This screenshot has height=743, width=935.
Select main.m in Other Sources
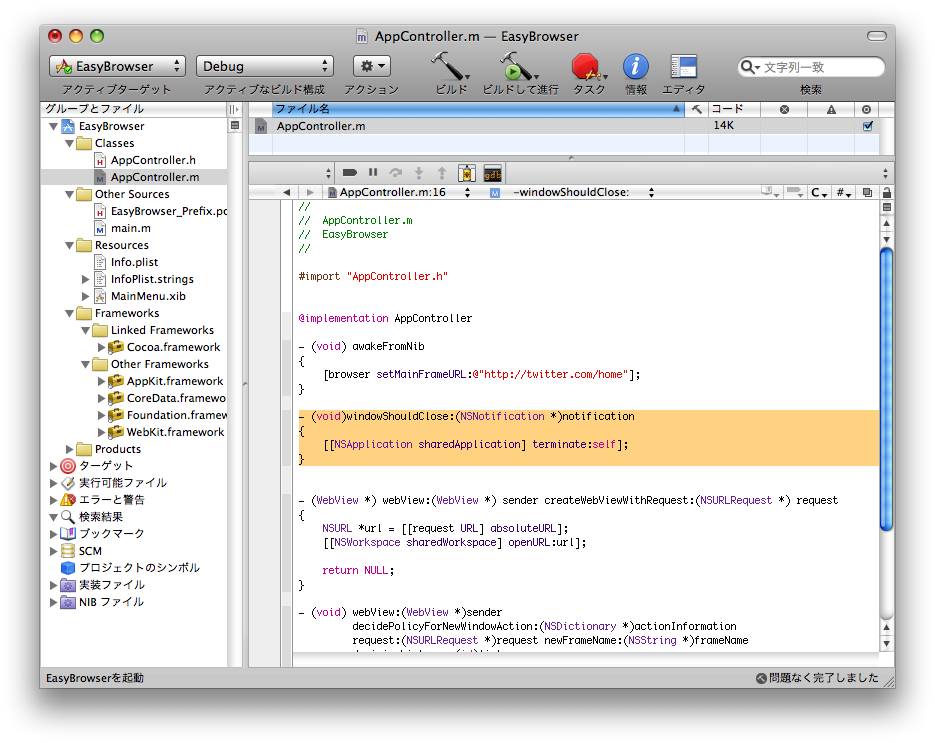pos(131,228)
